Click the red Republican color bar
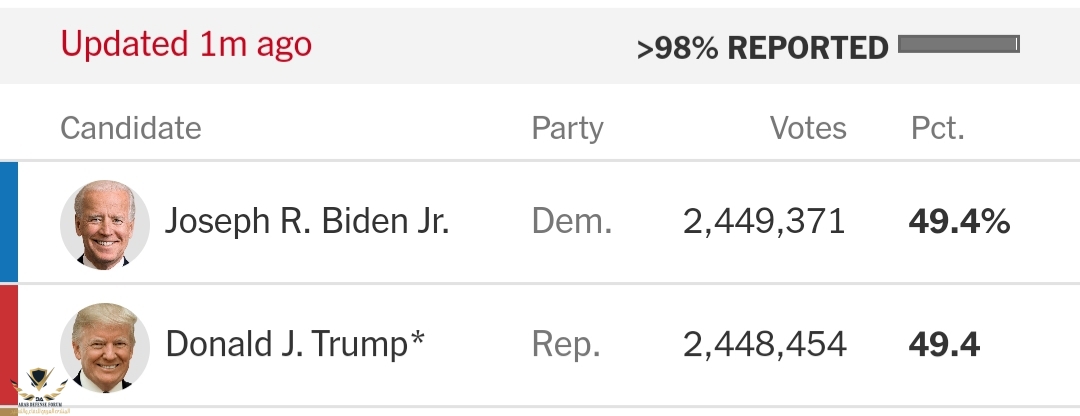This screenshot has height=416, width=1080. pos(9,345)
